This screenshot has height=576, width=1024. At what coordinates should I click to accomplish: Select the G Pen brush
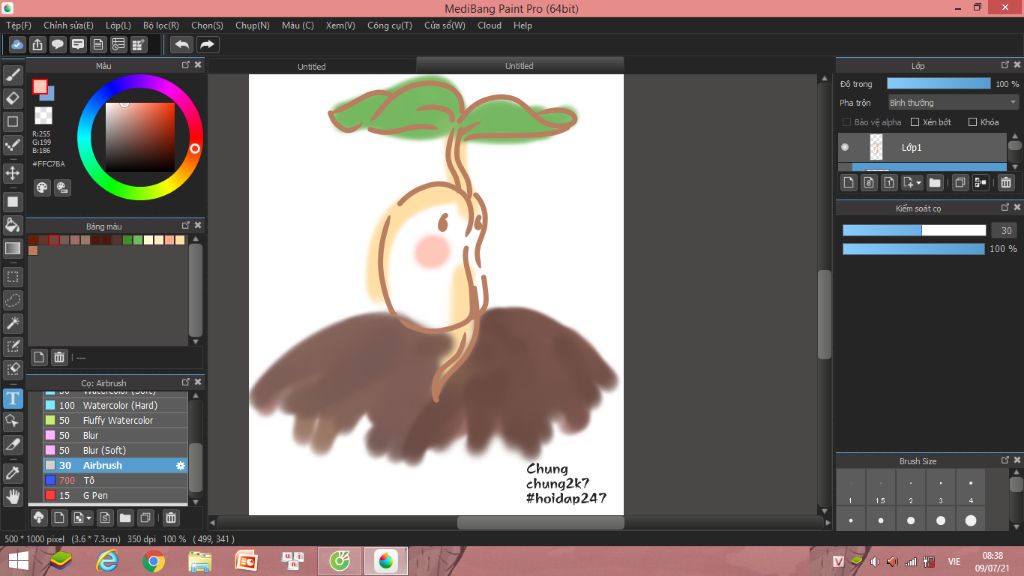116,496
